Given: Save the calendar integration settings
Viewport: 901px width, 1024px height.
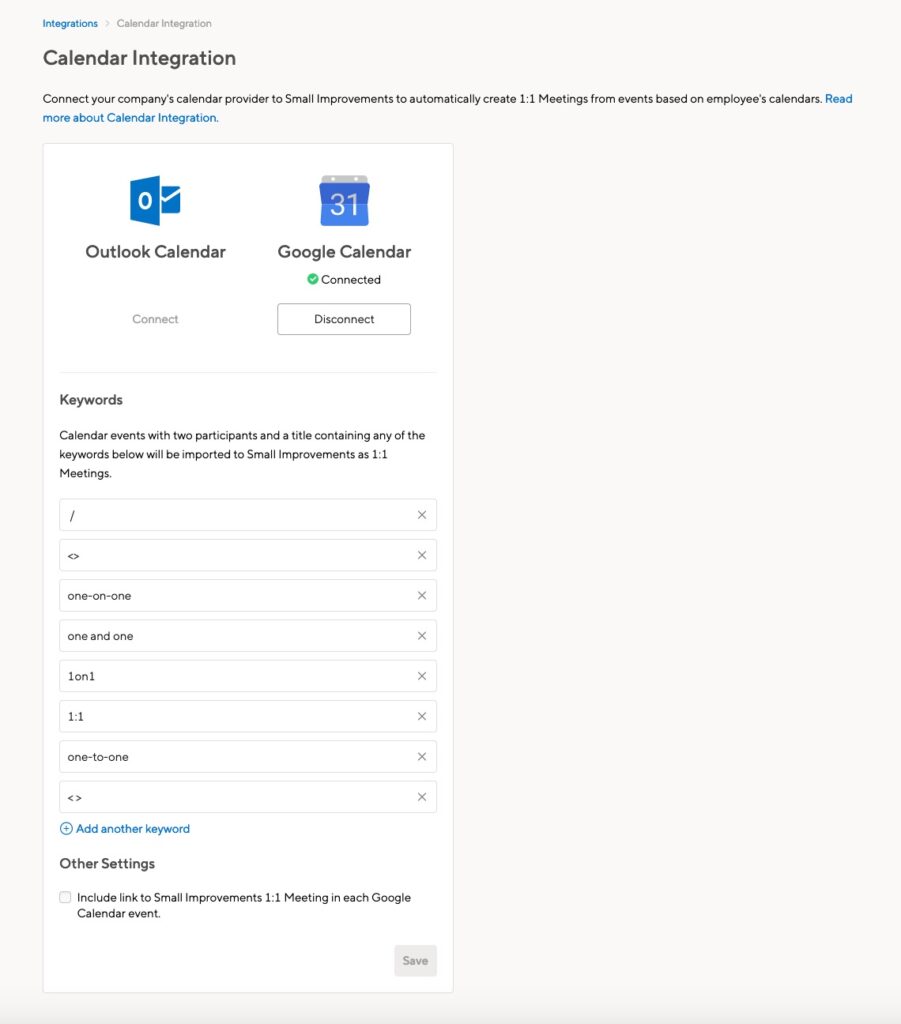Looking at the screenshot, I should (x=415, y=961).
